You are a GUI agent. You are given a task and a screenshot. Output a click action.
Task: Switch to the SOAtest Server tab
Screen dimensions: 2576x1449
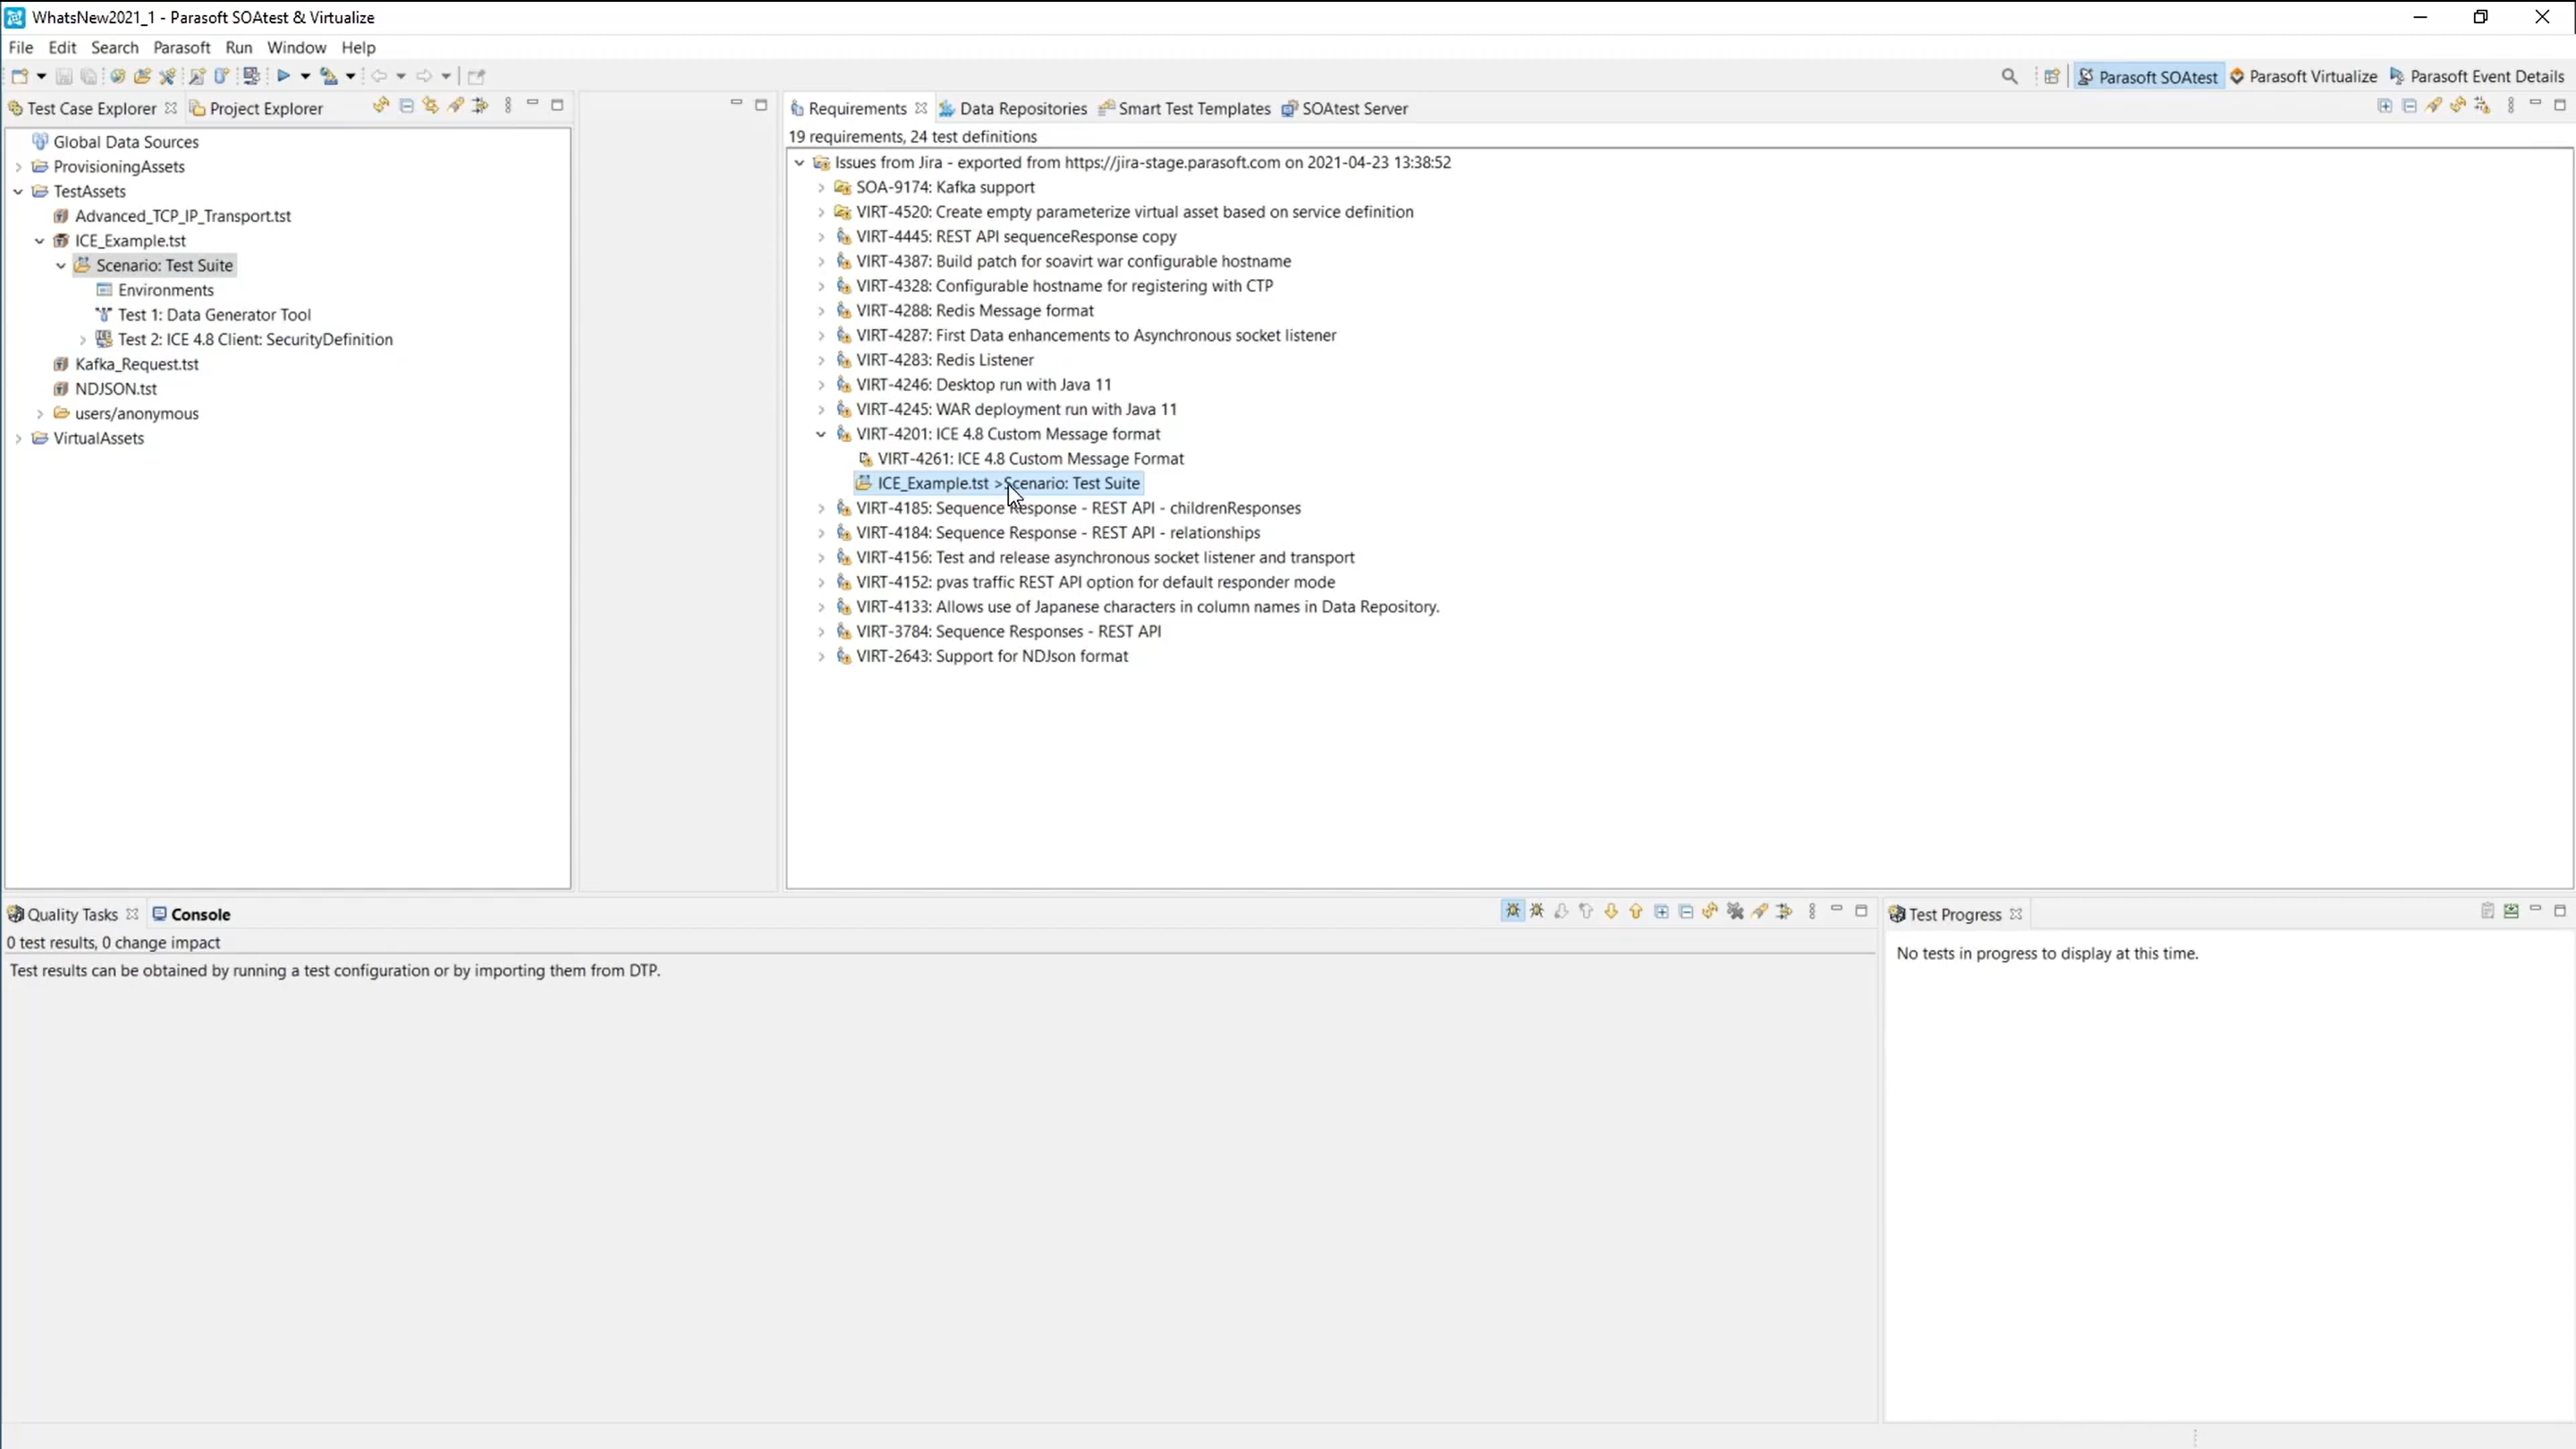[1346, 108]
